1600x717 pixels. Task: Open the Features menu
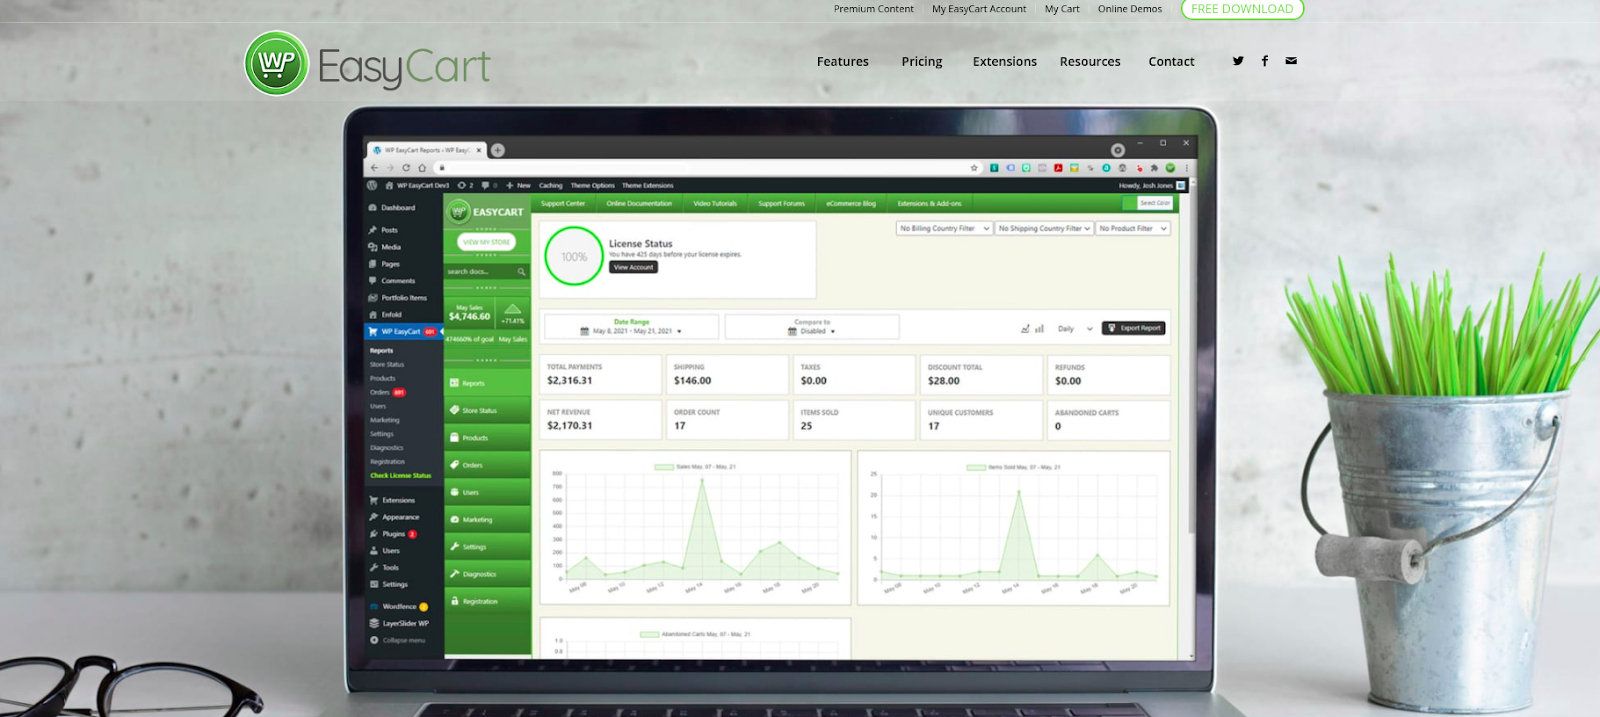click(x=843, y=61)
